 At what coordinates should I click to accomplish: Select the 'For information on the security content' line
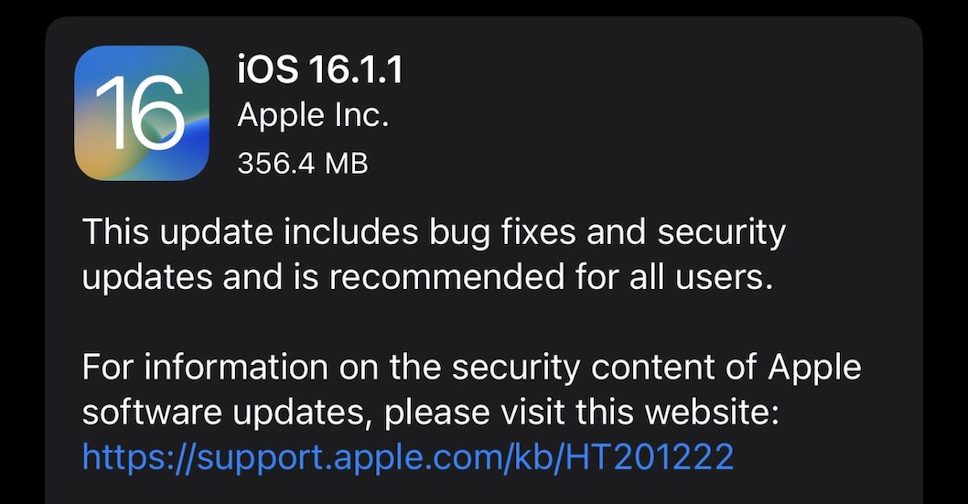click(x=472, y=368)
